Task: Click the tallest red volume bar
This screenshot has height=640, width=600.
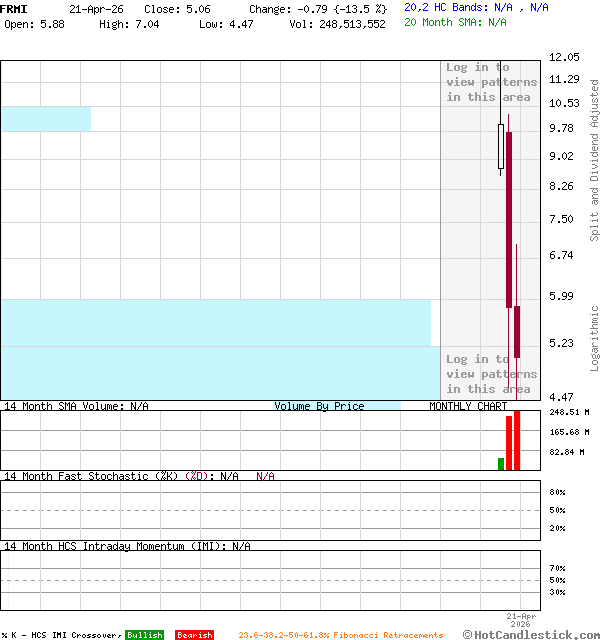Action: 517,440
